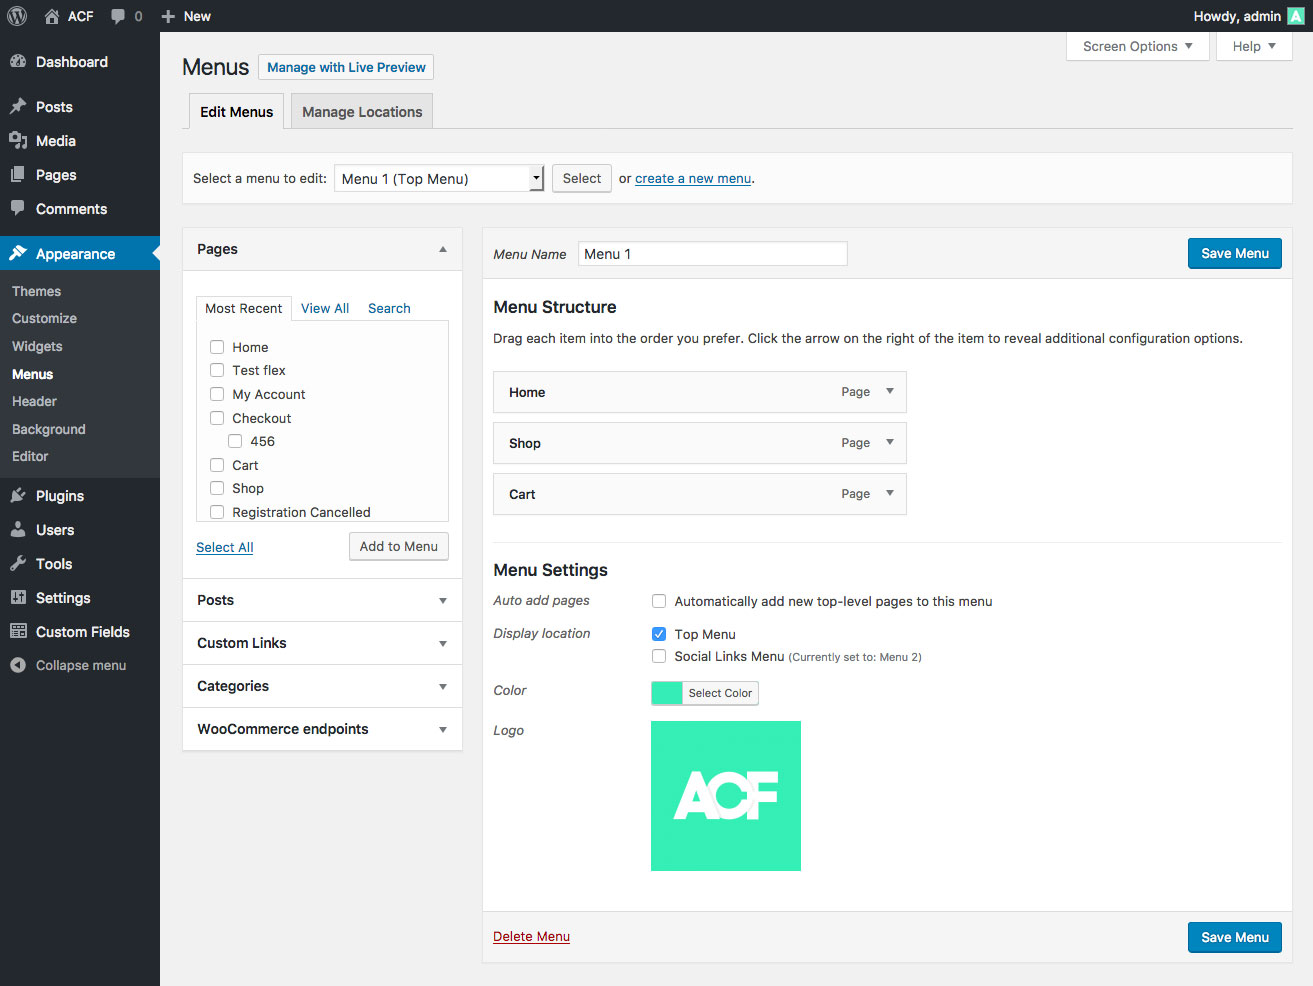Switch to View All pages tab
Viewport: 1313px width, 986px height.
325,309
